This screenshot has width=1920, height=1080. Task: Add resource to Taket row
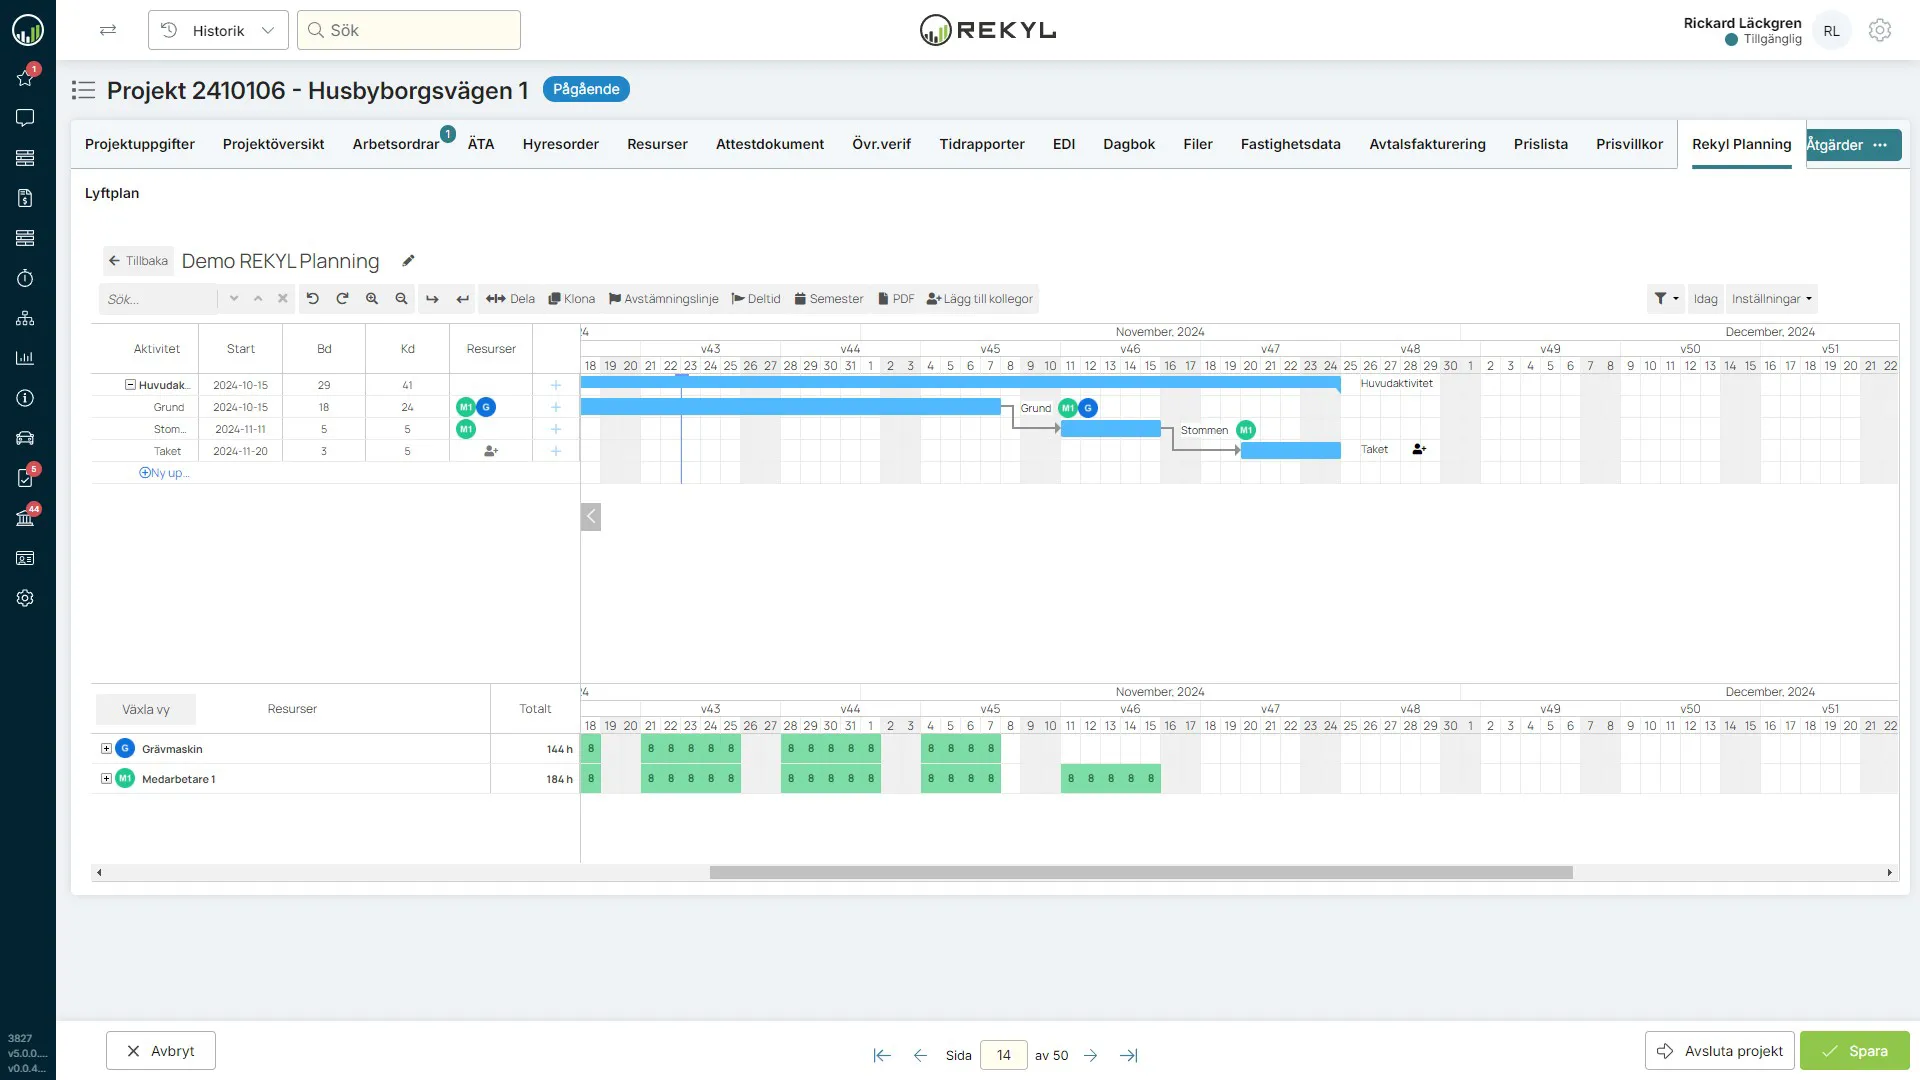(491, 451)
